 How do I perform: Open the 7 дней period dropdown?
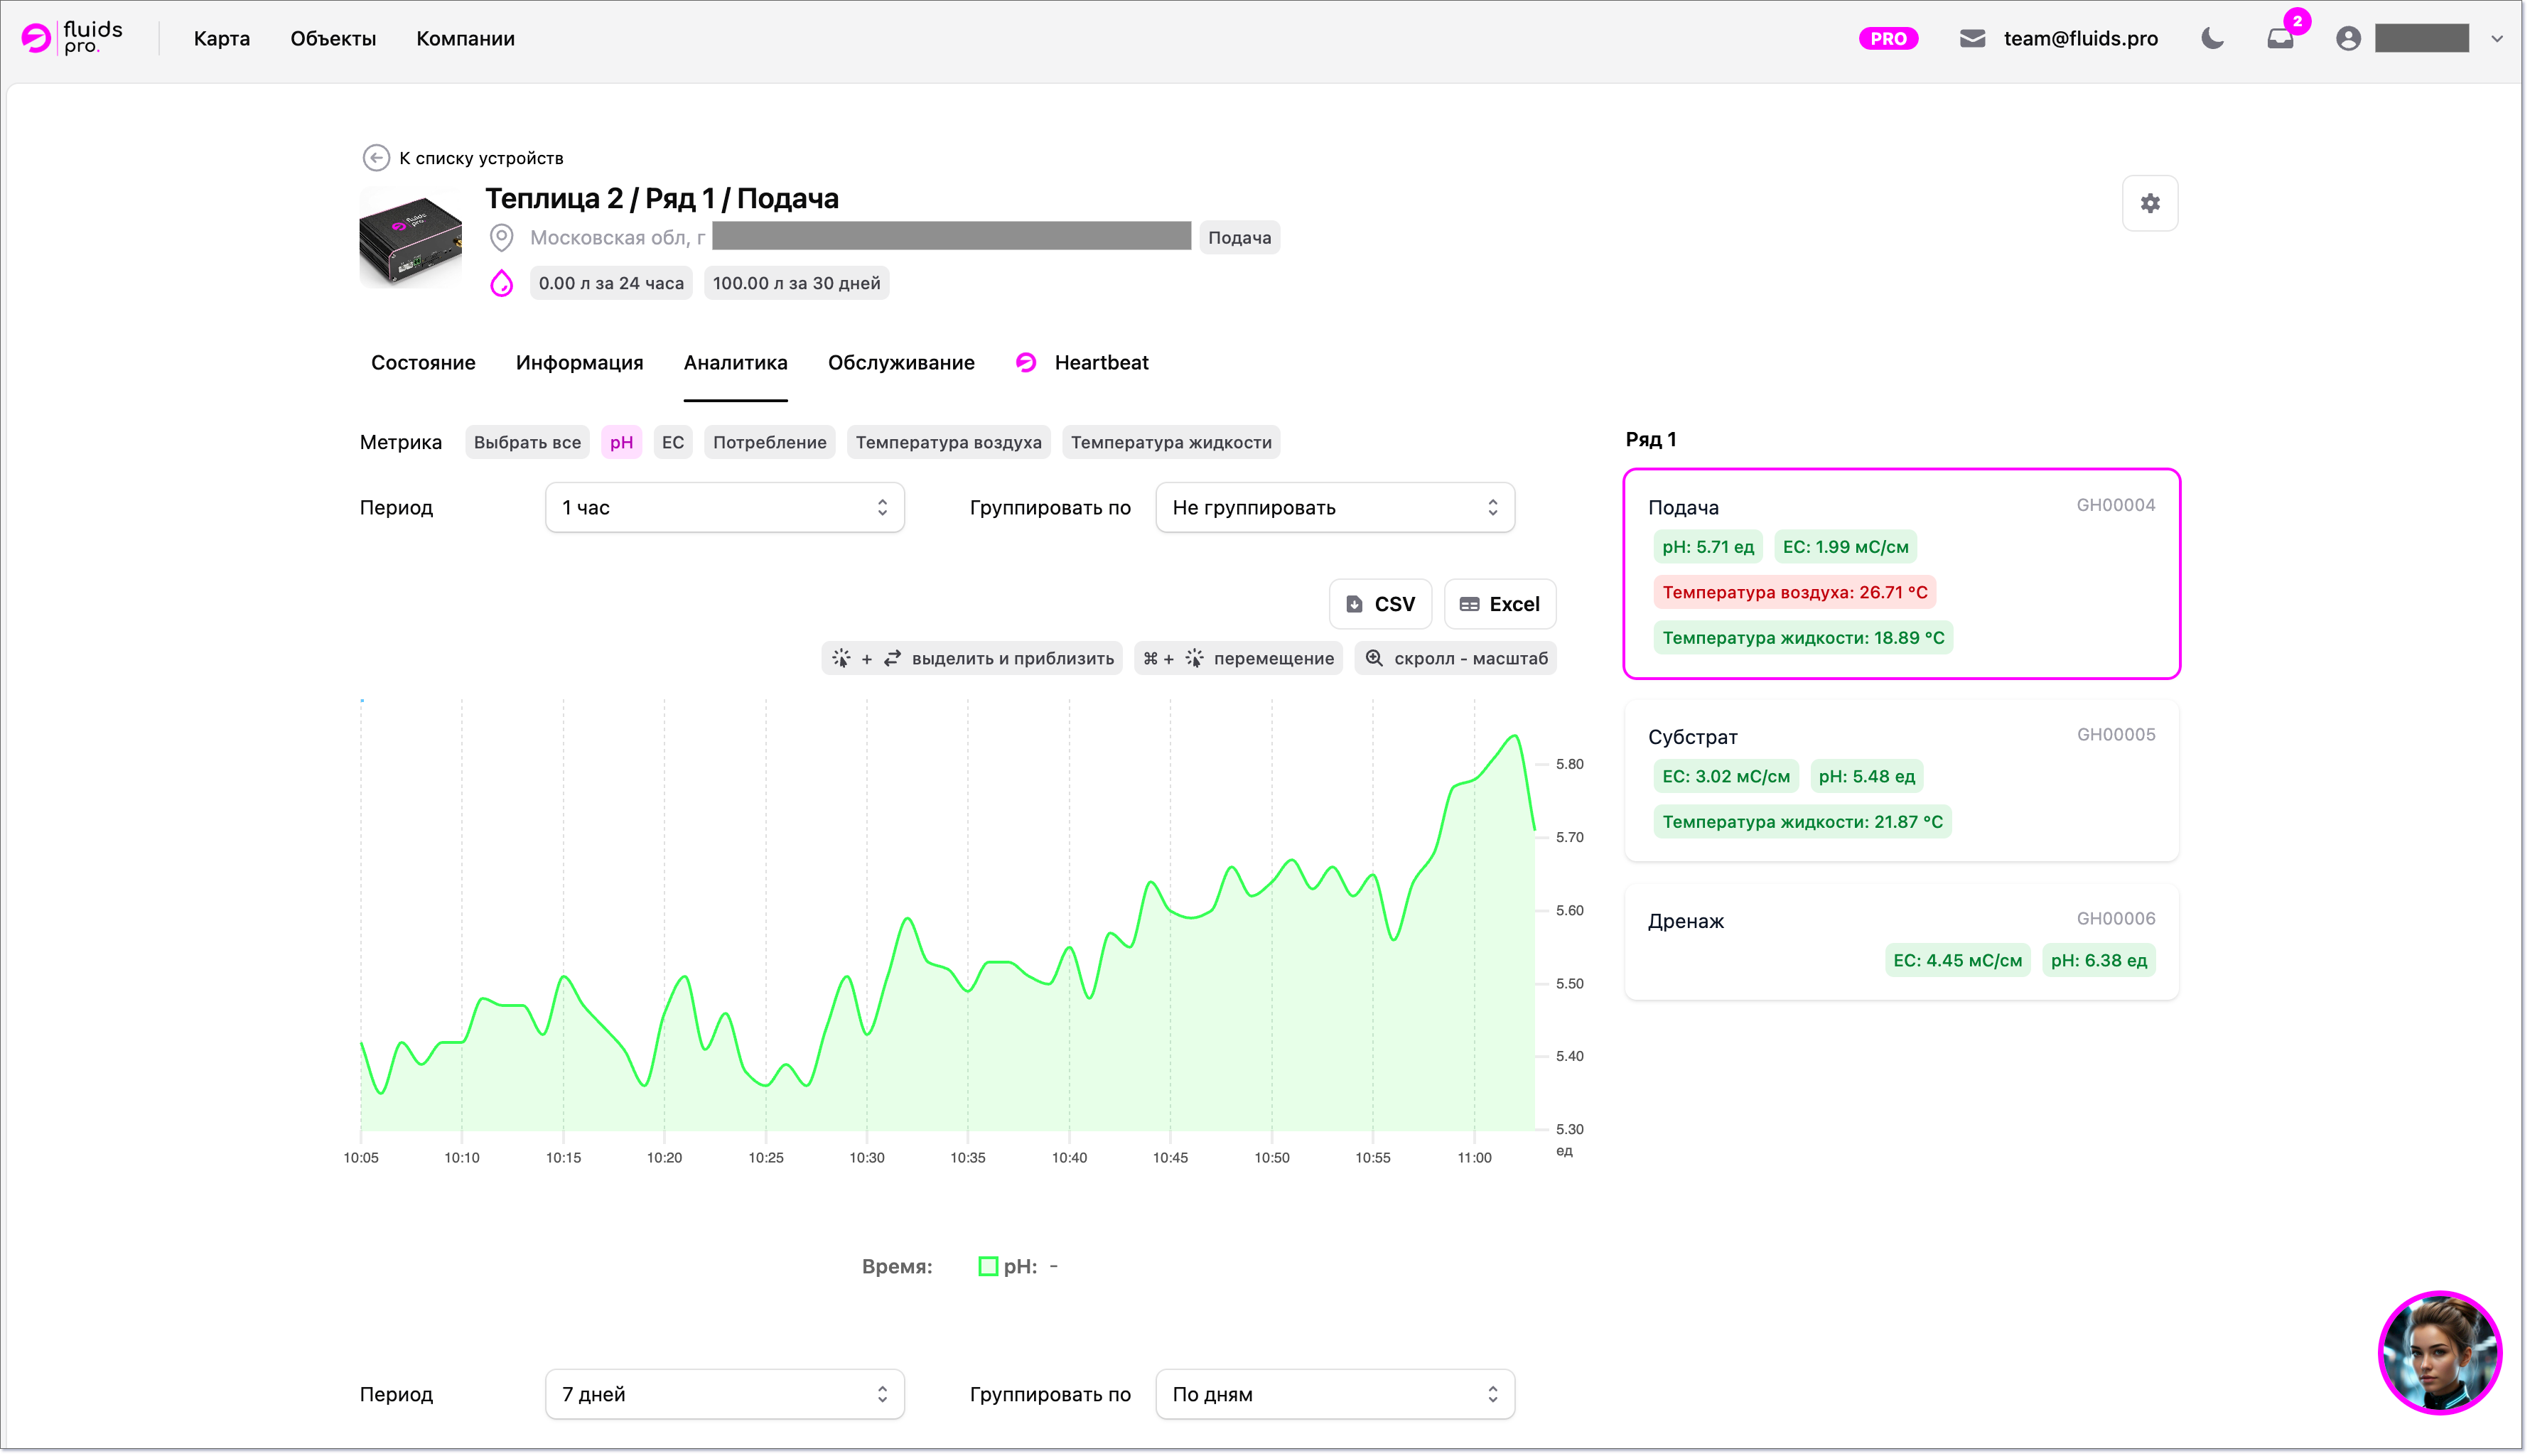pos(724,1393)
